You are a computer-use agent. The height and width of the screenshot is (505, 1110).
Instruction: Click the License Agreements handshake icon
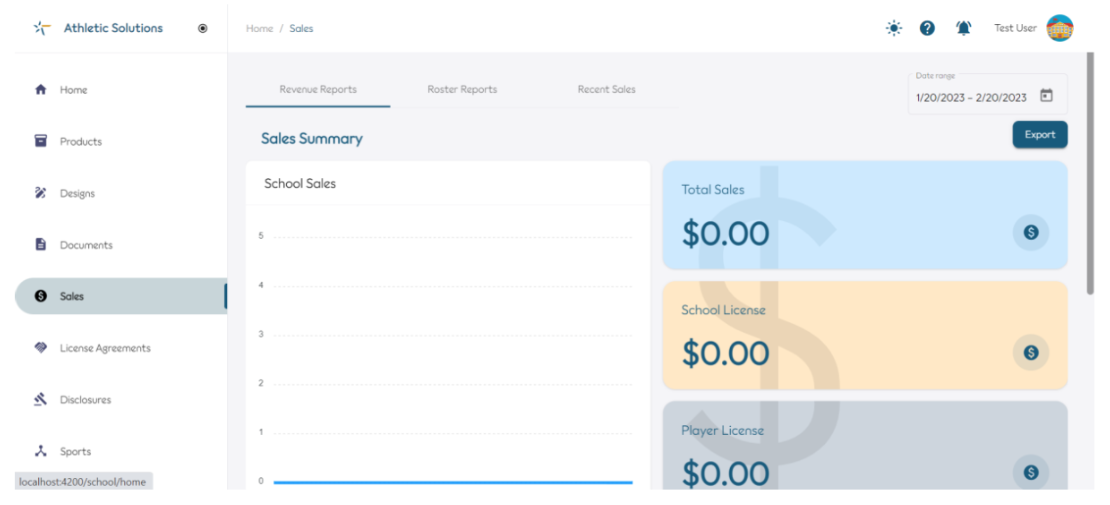coord(40,348)
